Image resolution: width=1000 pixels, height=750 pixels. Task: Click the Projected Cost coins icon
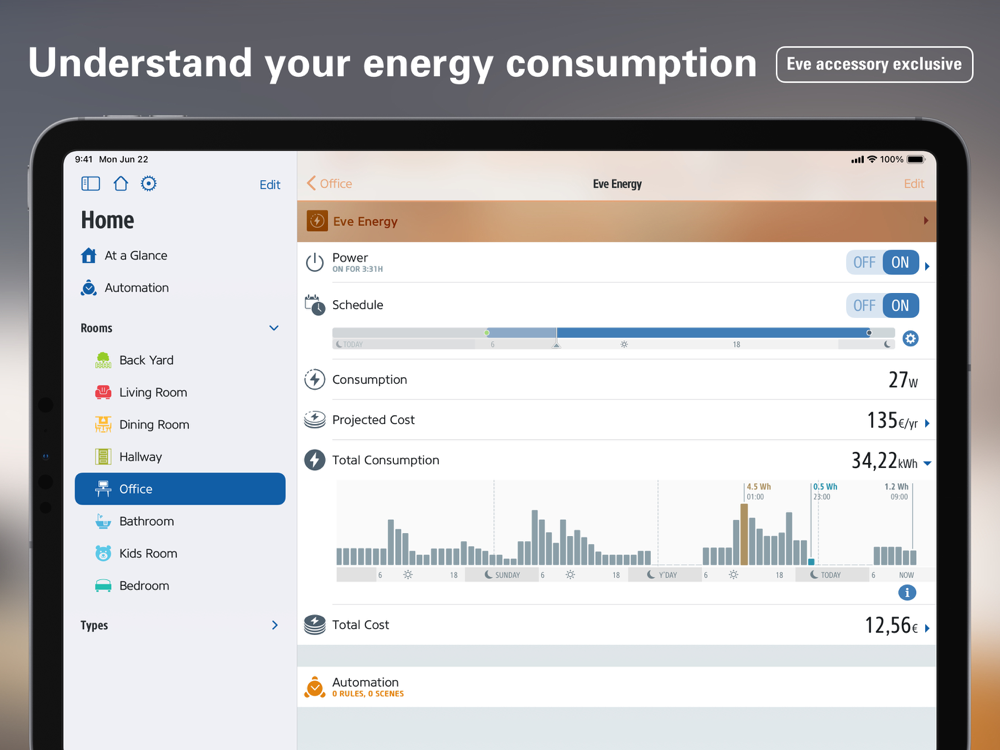(314, 420)
